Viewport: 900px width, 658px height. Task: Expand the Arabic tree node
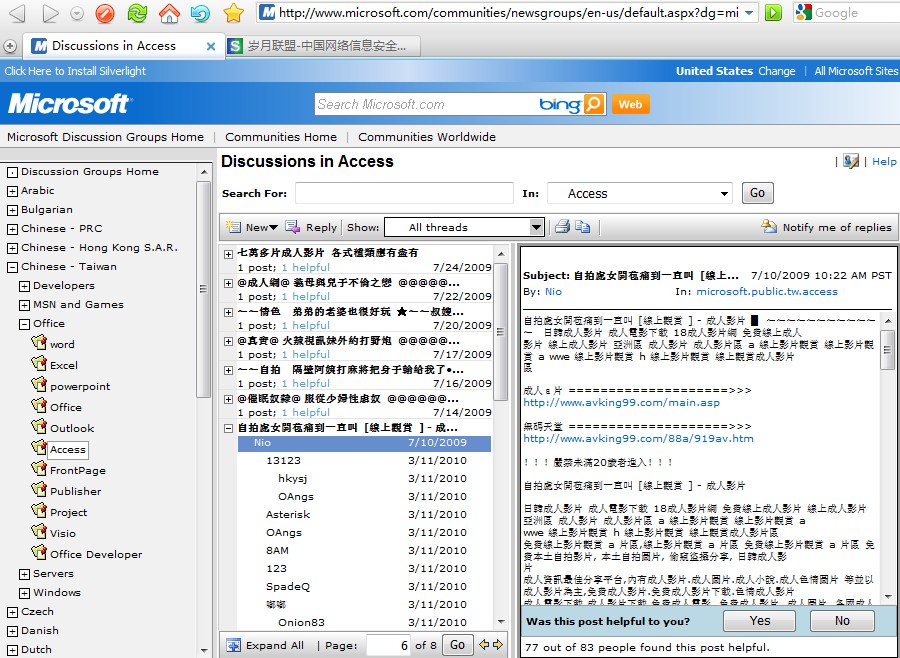12,191
